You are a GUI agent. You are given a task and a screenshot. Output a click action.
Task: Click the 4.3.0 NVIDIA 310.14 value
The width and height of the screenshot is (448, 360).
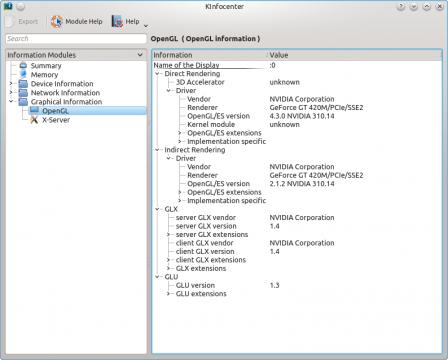point(302,116)
